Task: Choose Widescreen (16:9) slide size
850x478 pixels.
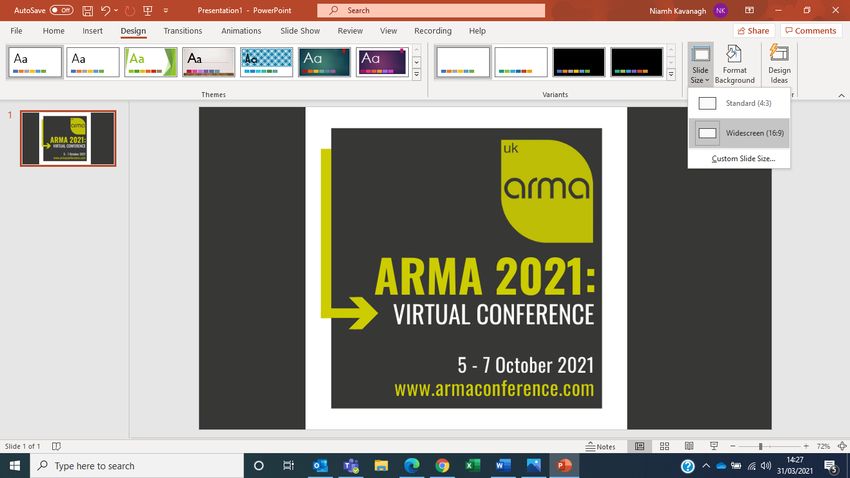Action: pyautogui.click(x=739, y=133)
